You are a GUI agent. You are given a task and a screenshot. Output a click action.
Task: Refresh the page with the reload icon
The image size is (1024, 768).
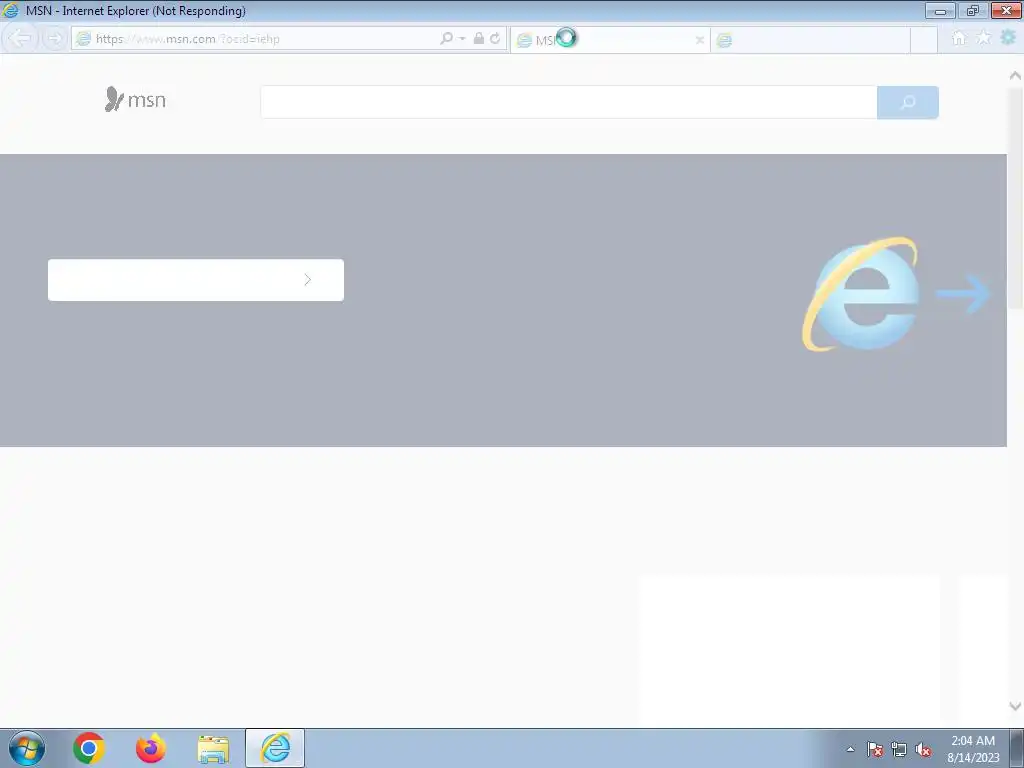point(495,39)
